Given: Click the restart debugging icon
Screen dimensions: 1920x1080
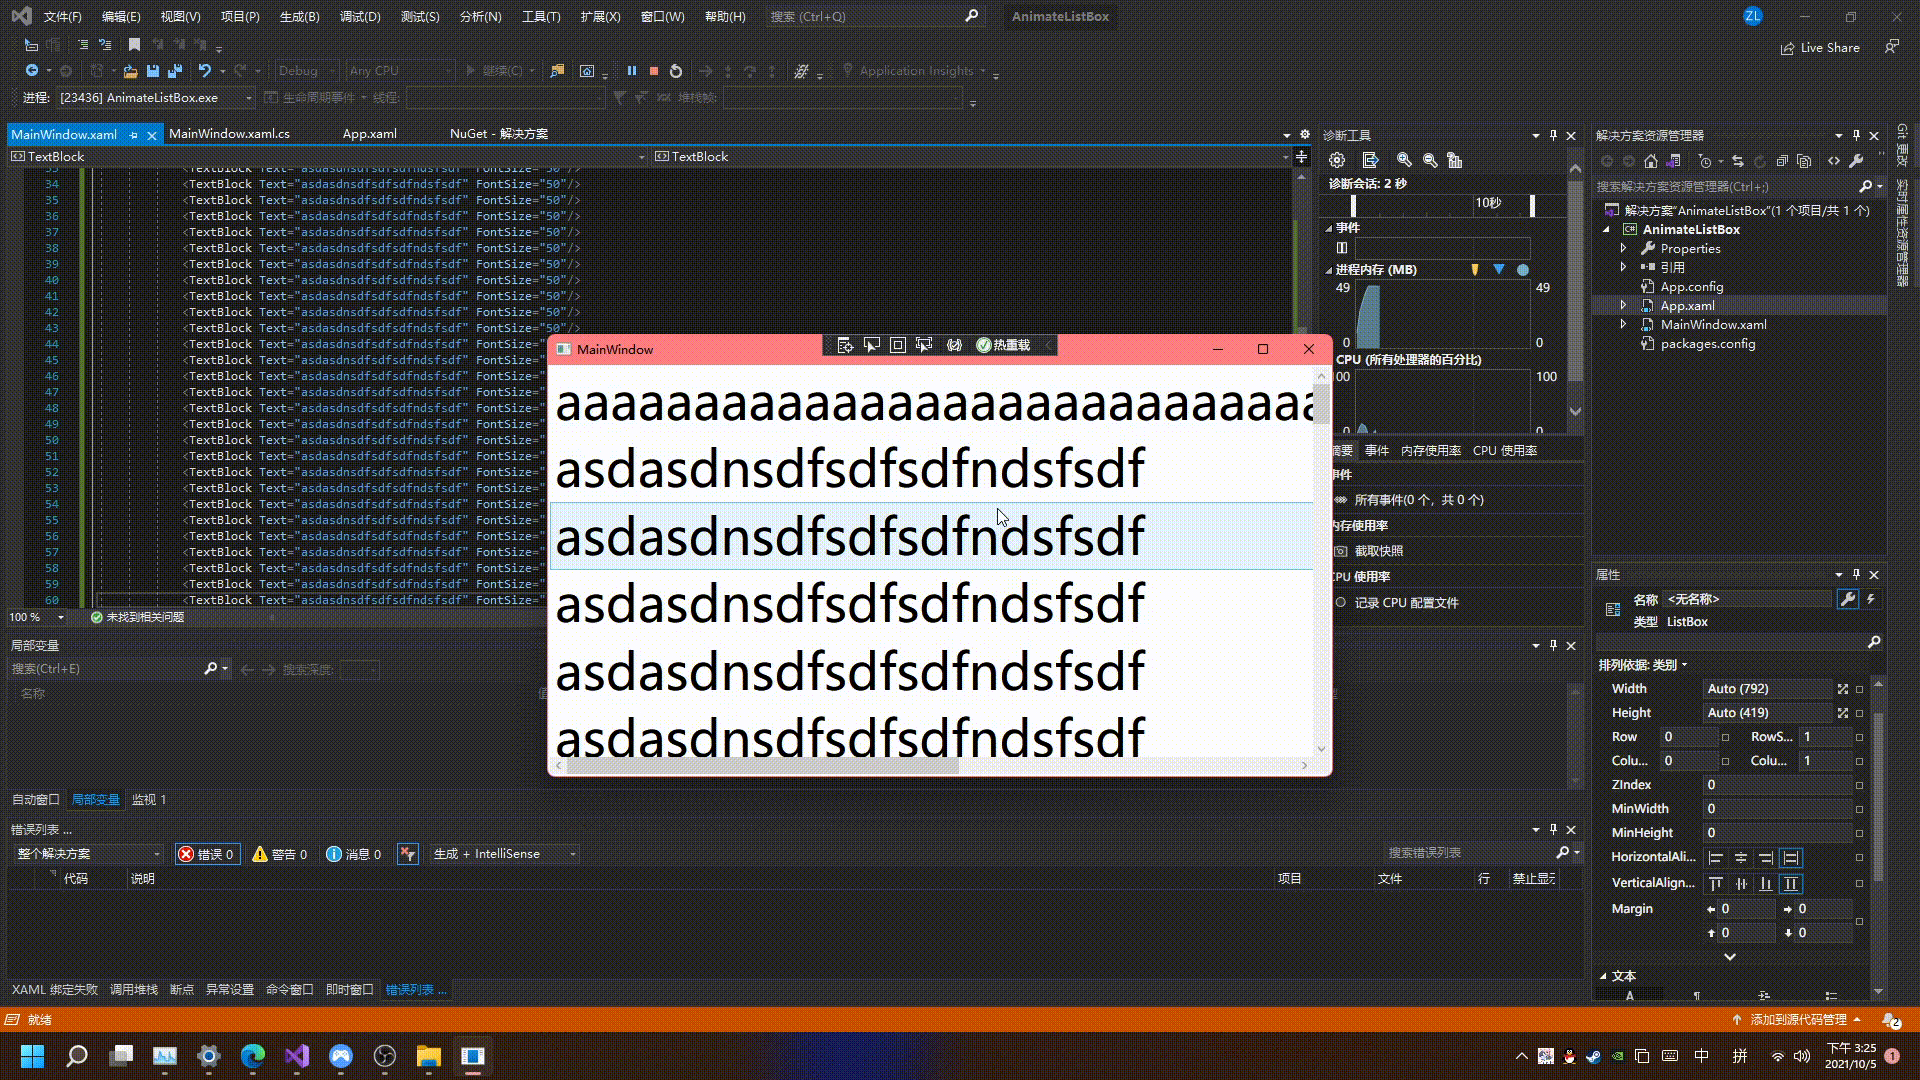Looking at the screenshot, I should tap(675, 70).
